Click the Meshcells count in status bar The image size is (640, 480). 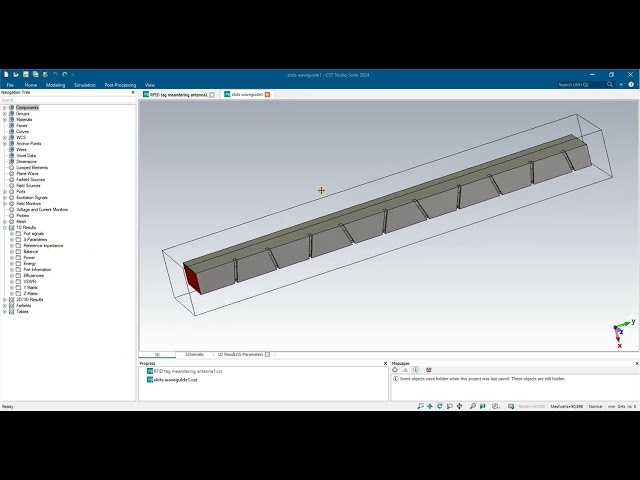(567, 407)
